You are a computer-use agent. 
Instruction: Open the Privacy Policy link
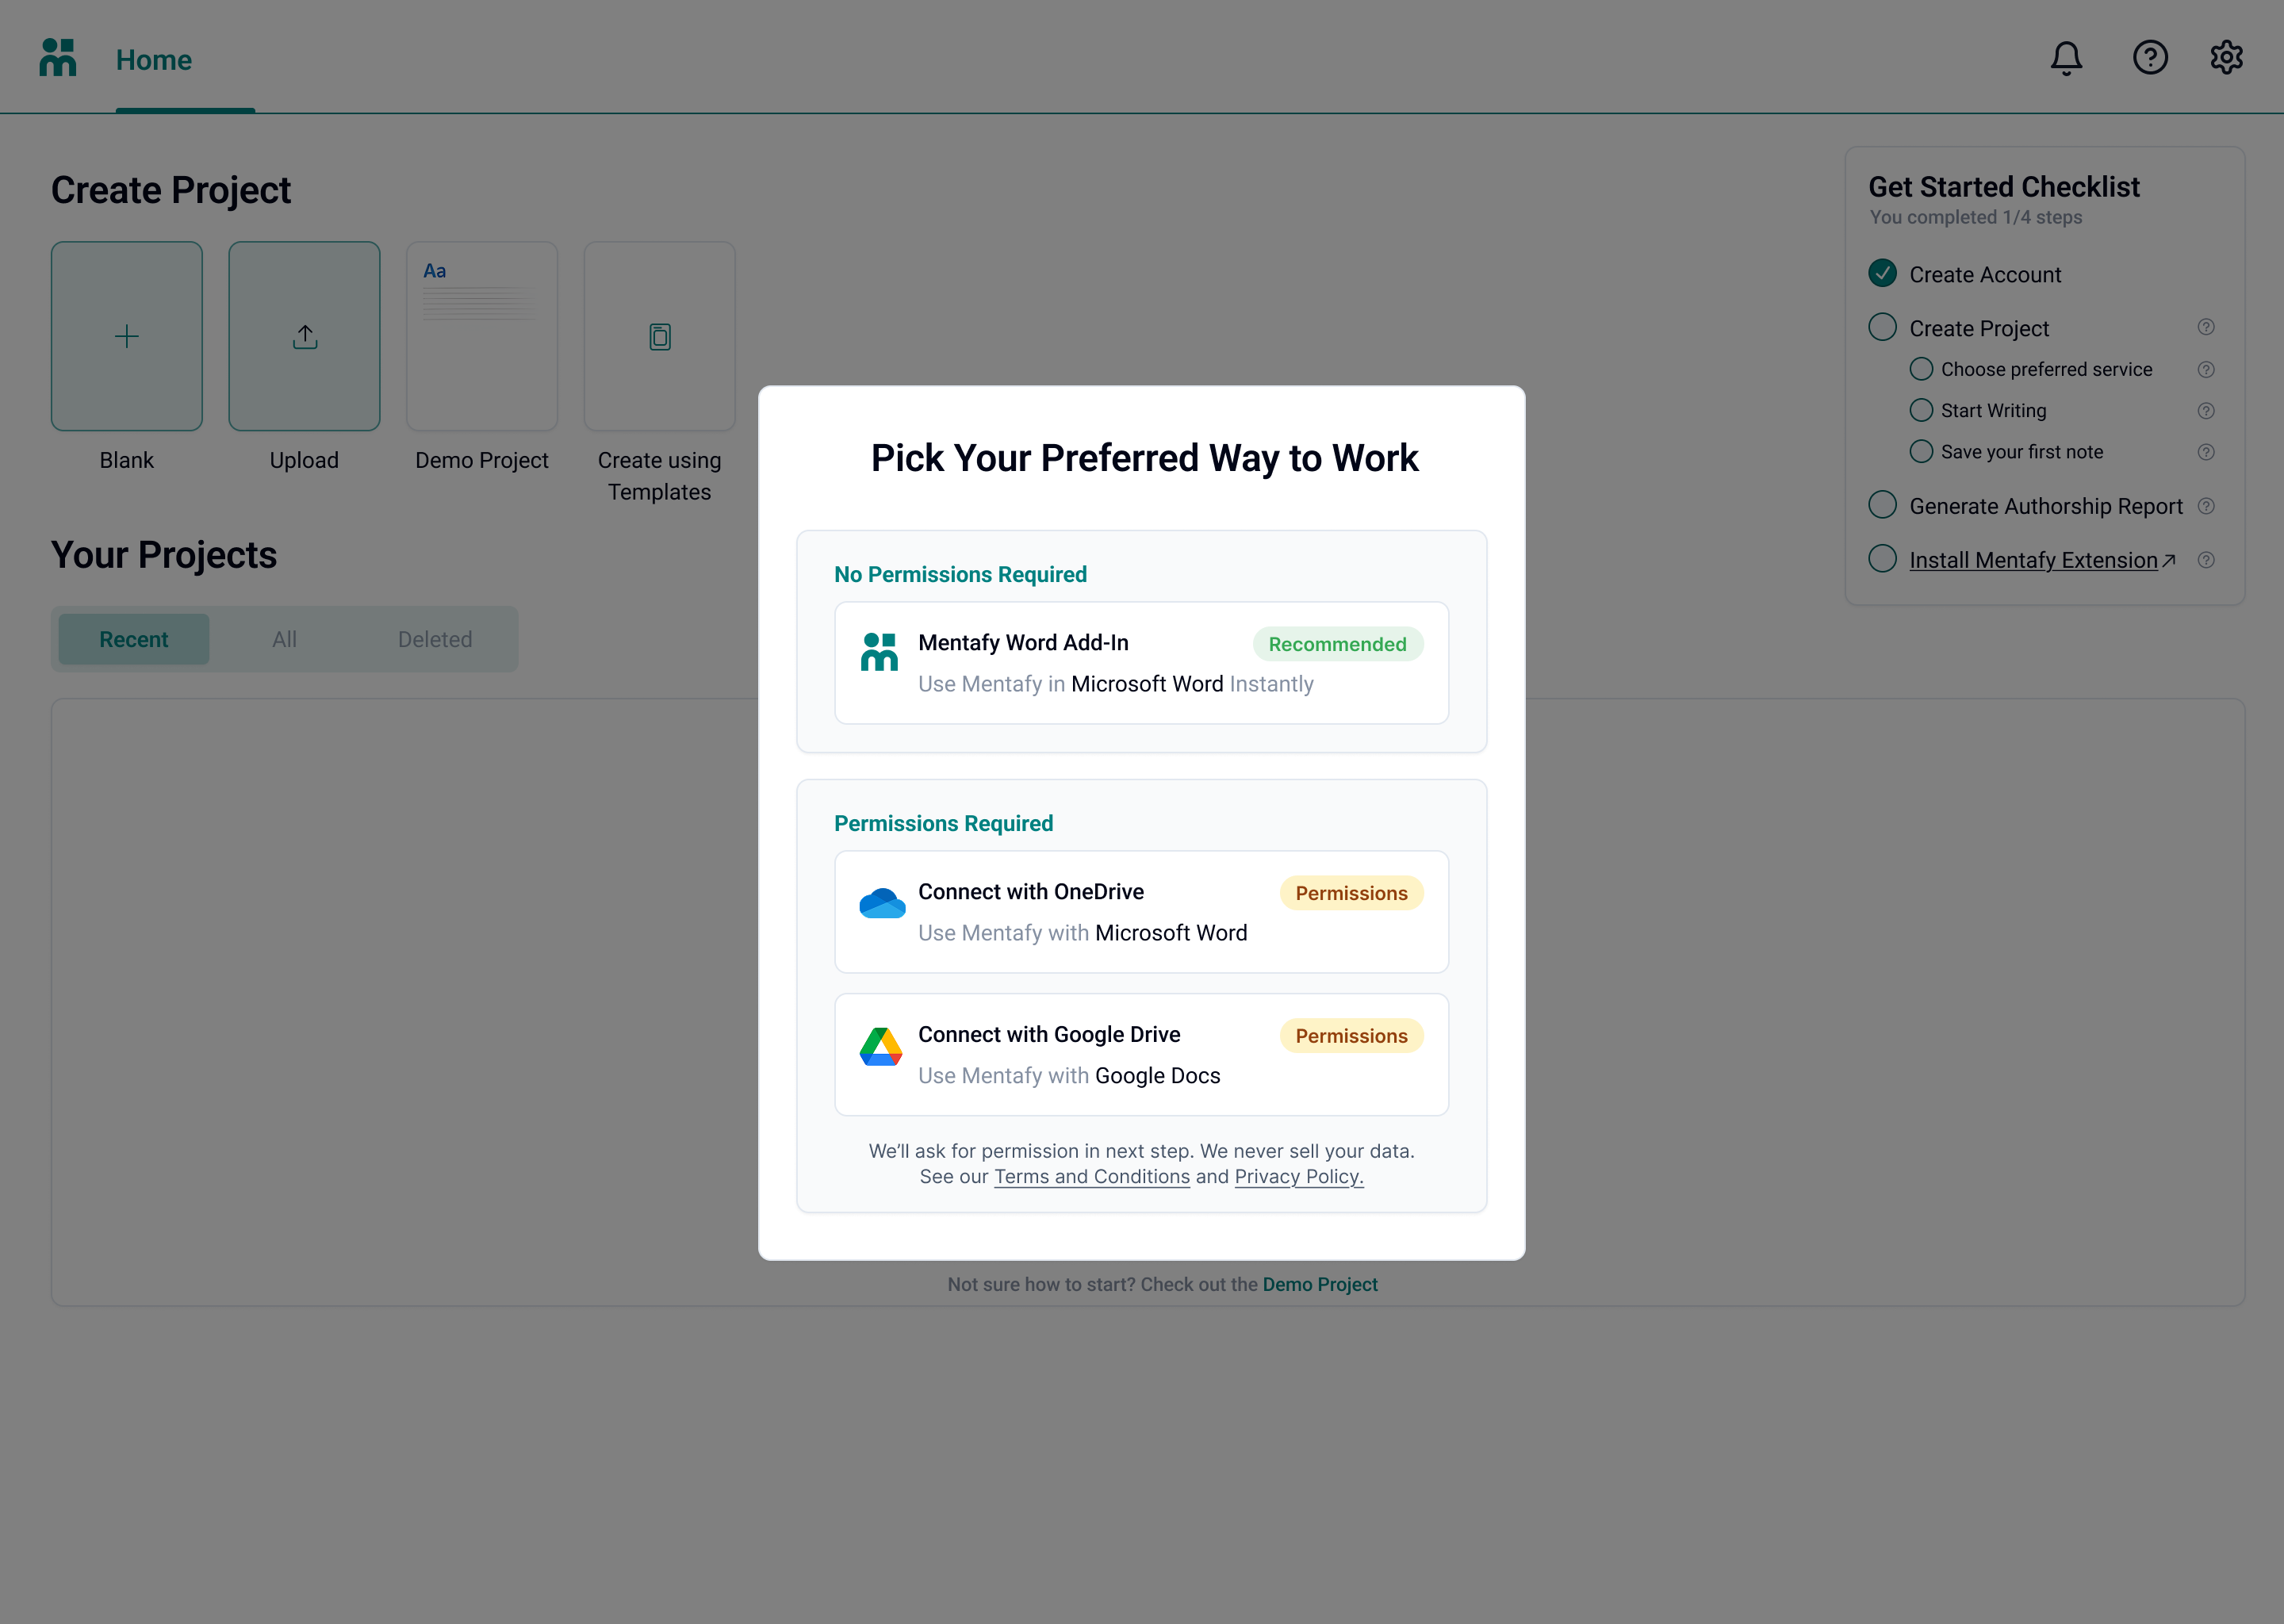click(1299, 1177)
